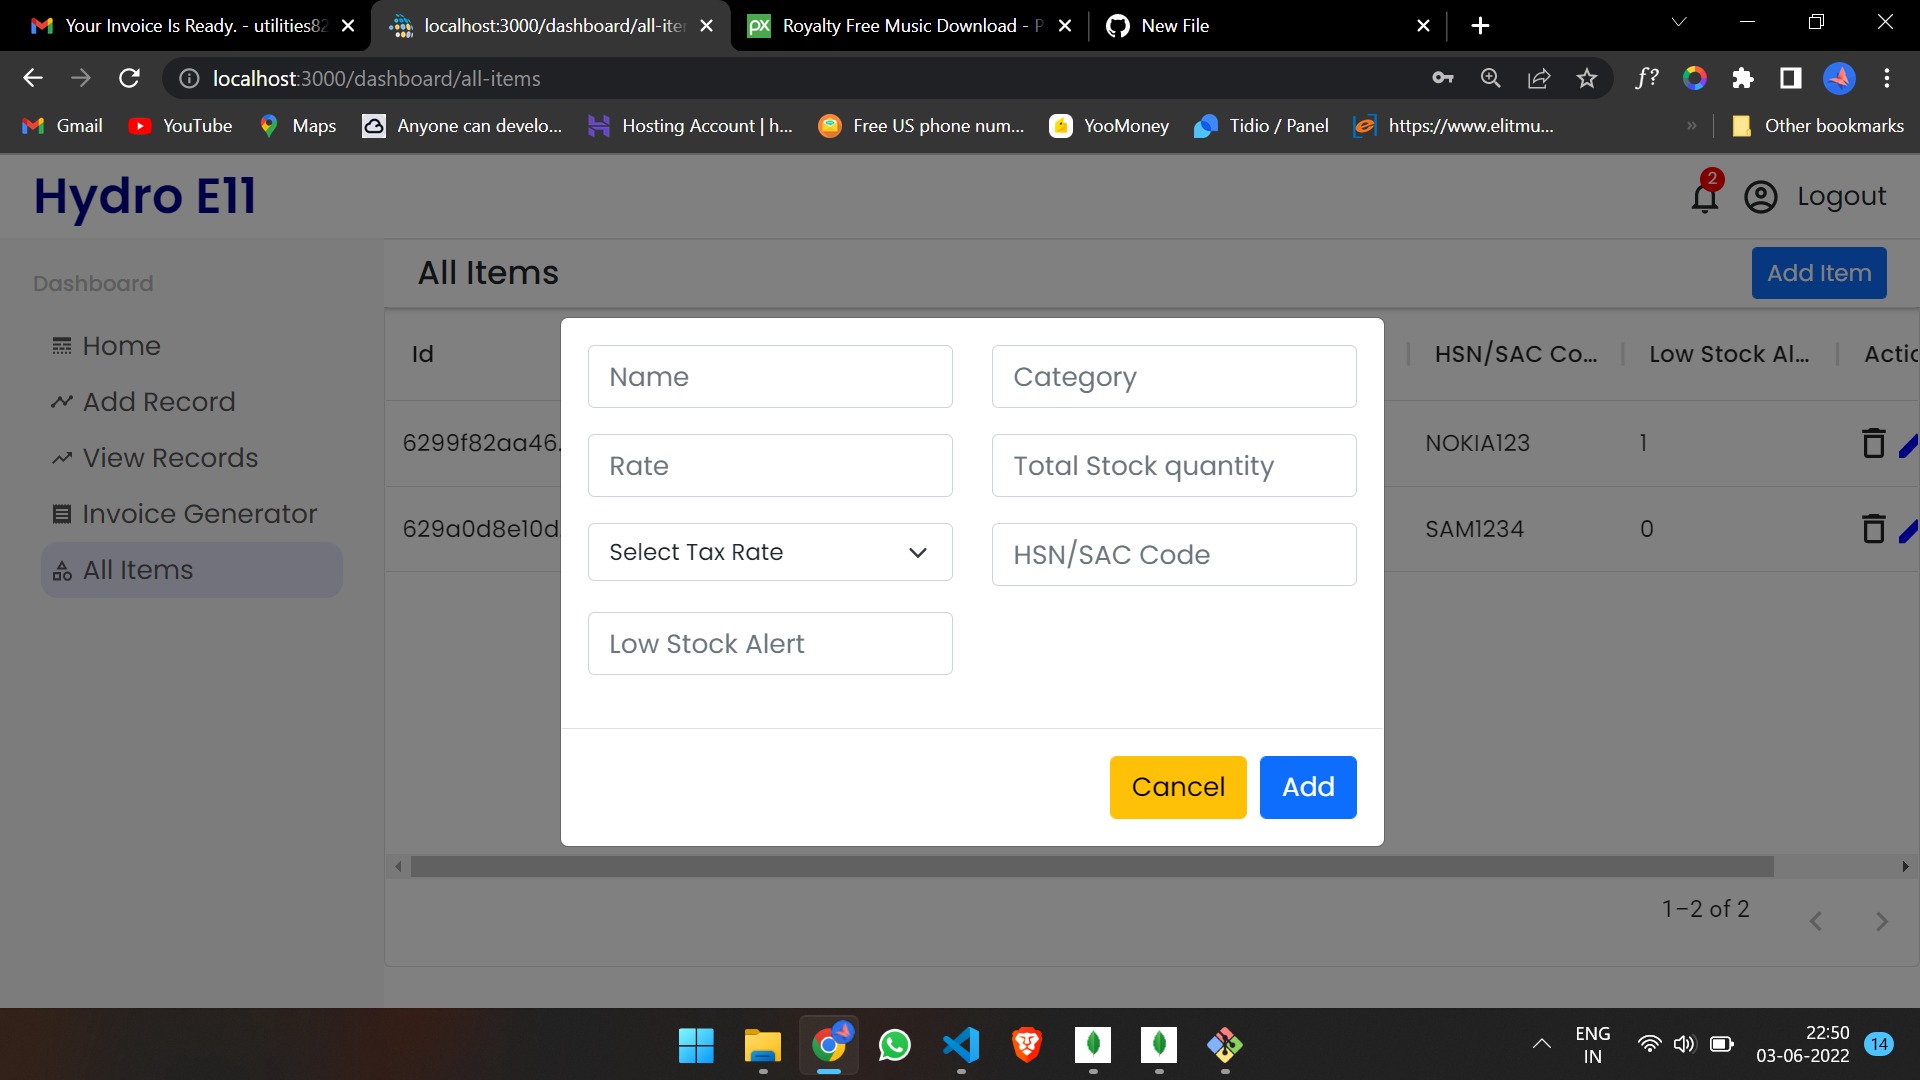The image size is (1920, 1080).
Task: Switch to the New File GitHub tab
Action: (1175, 25)
